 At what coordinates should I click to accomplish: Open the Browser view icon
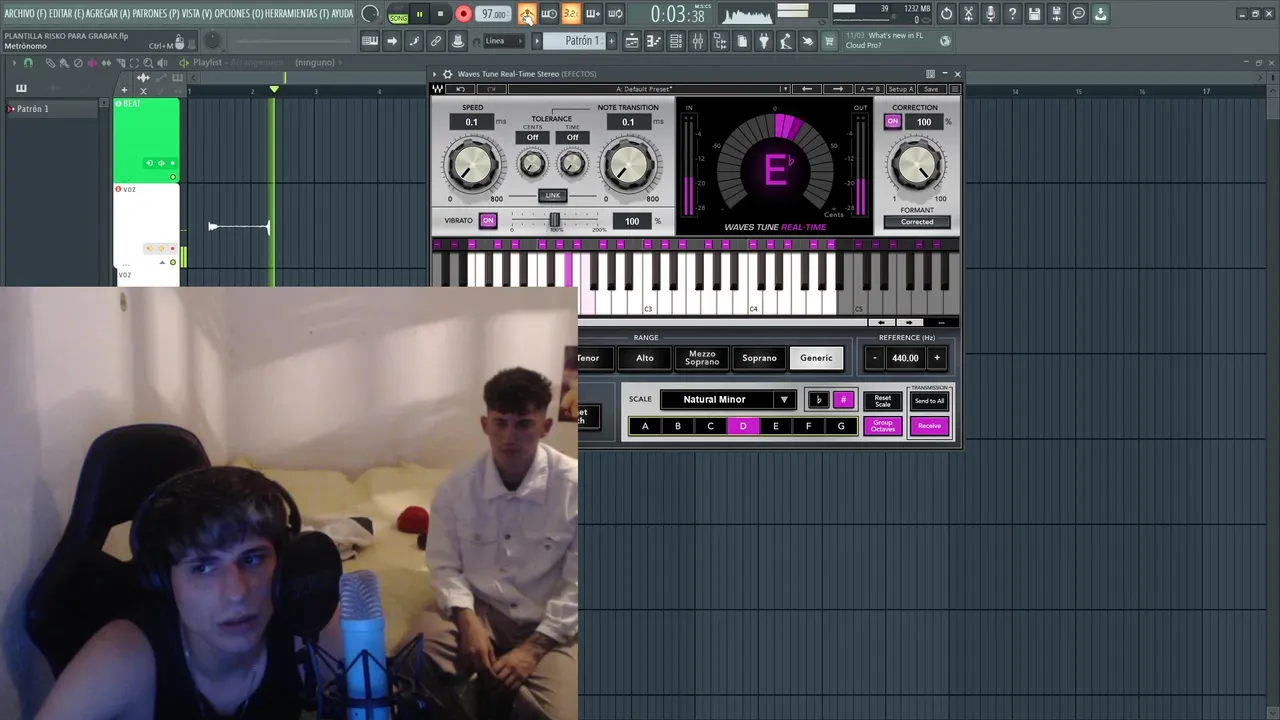[x=720, y=41]
